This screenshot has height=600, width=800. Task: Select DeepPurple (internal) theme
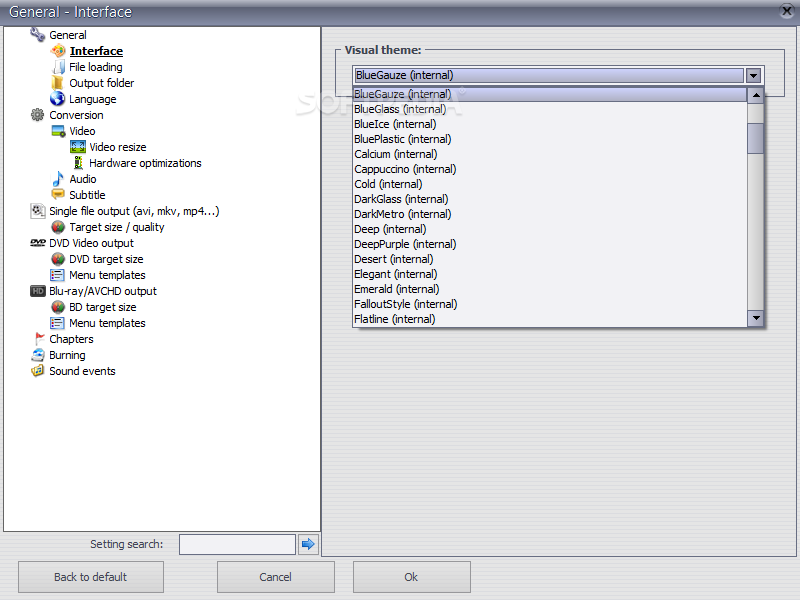point(550,244)
